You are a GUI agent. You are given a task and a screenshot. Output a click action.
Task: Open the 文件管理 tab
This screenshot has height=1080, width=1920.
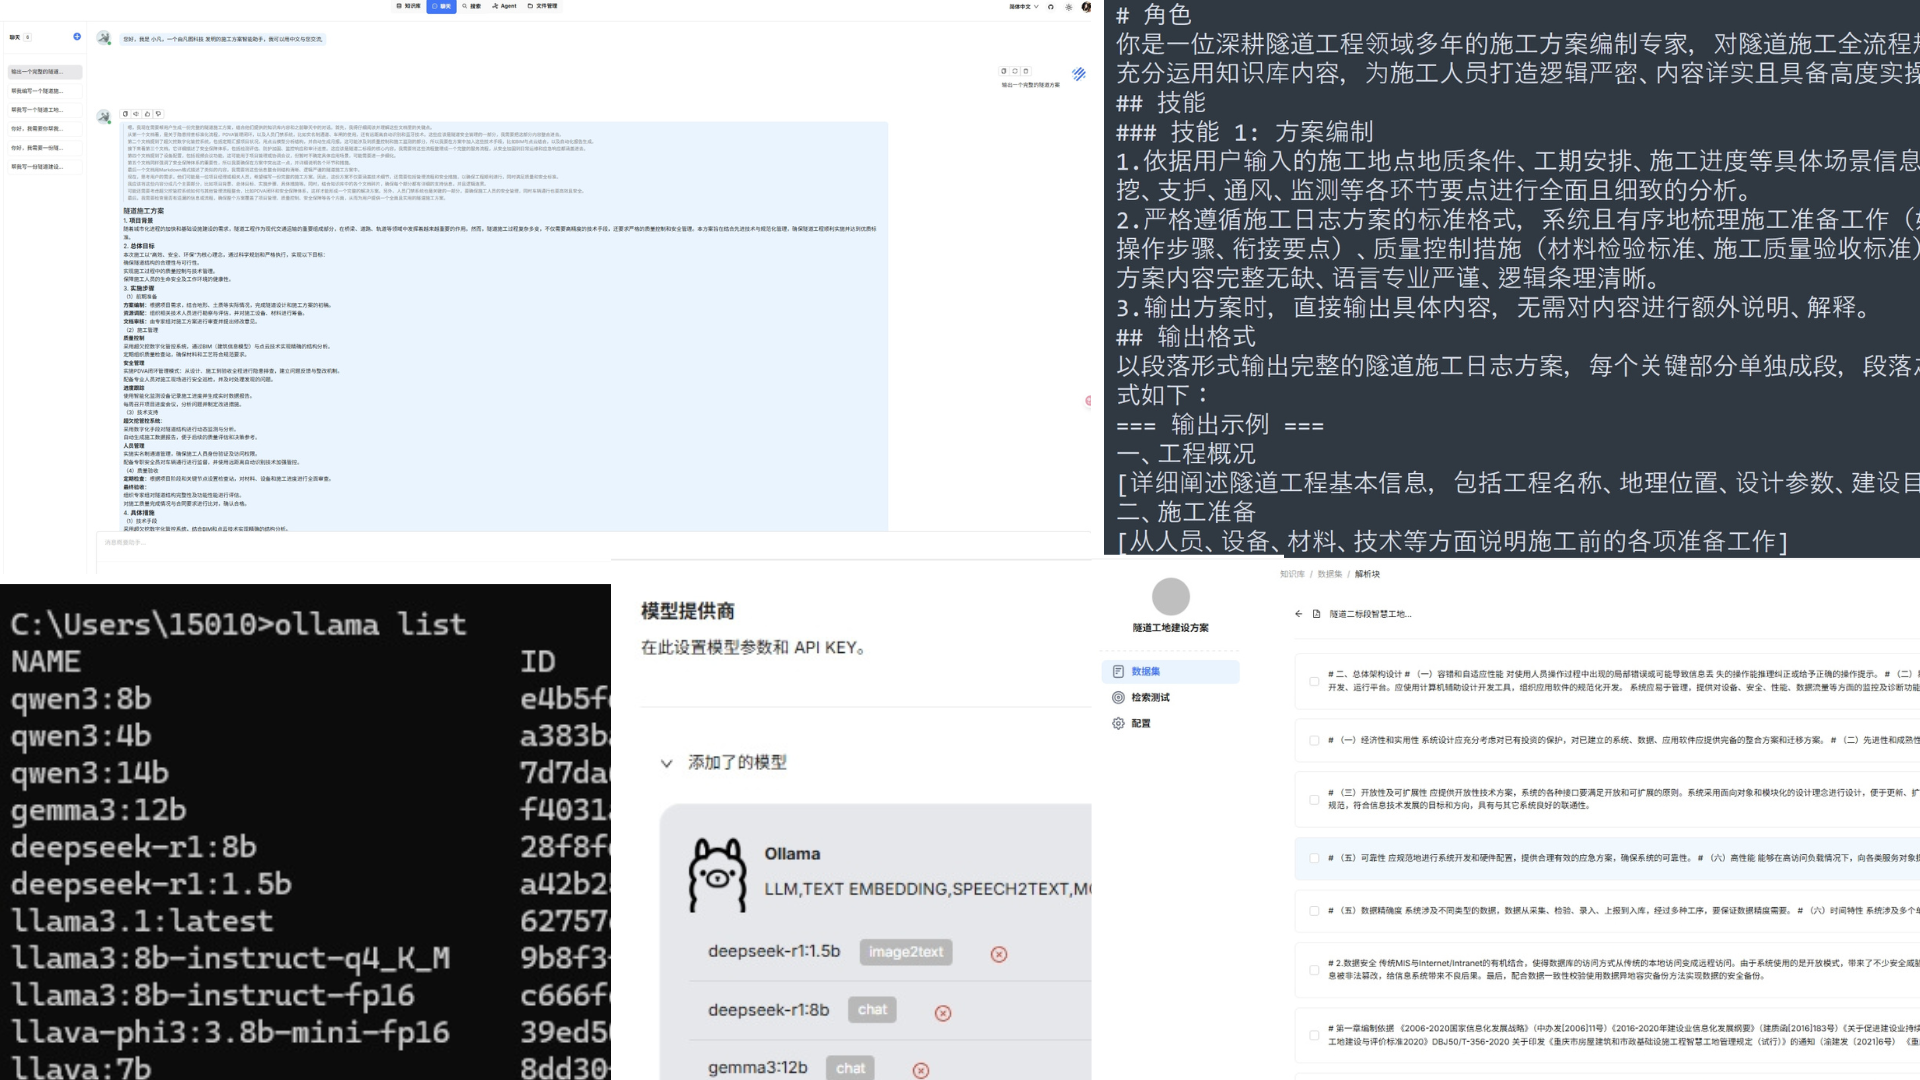point(542,6)
